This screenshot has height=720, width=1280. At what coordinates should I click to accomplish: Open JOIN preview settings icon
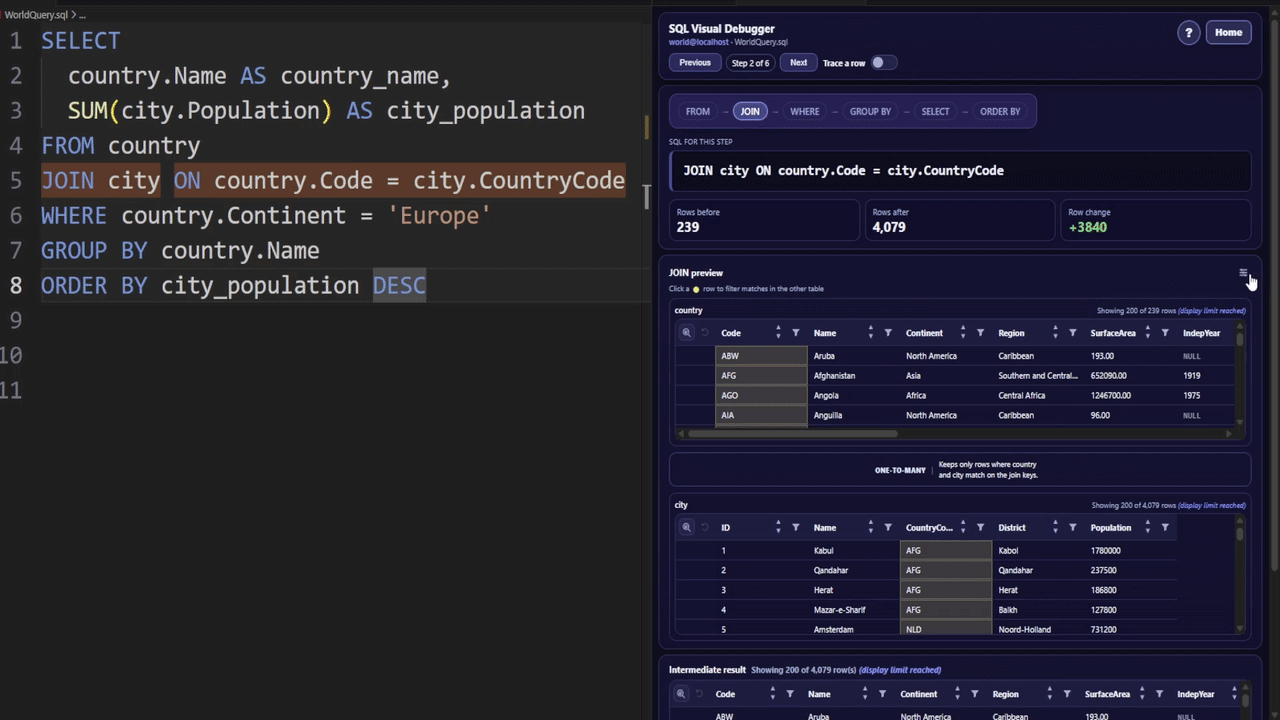1243,273
